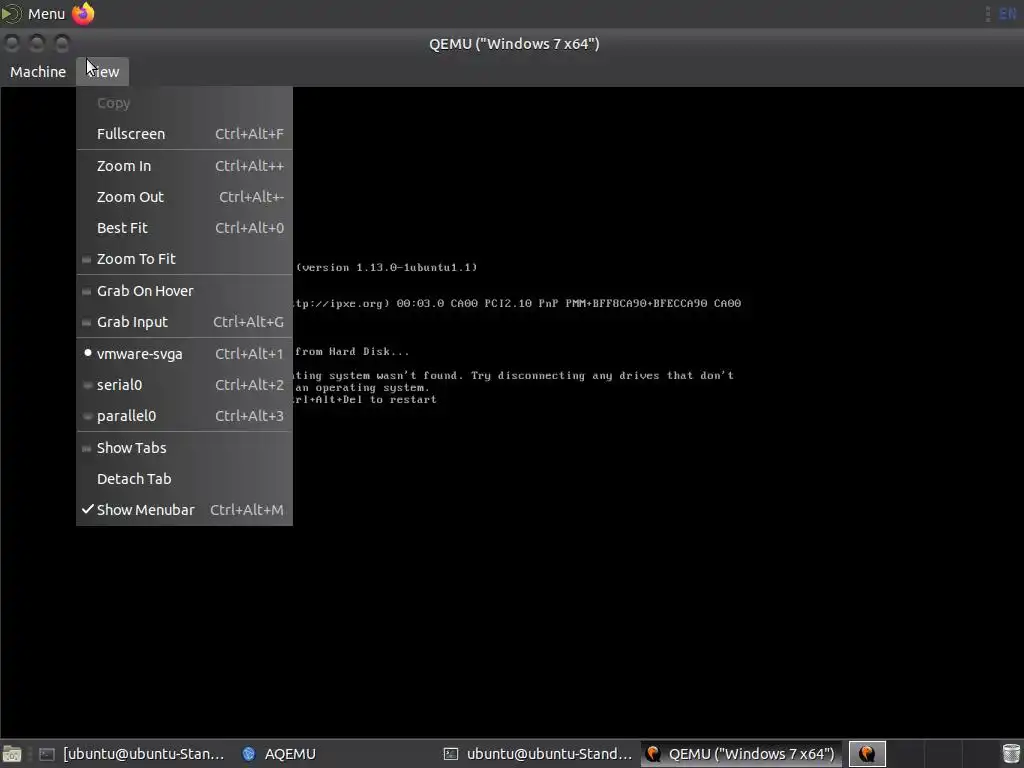
Task: Select the Zoom Out menu entry
Action: 184,197
